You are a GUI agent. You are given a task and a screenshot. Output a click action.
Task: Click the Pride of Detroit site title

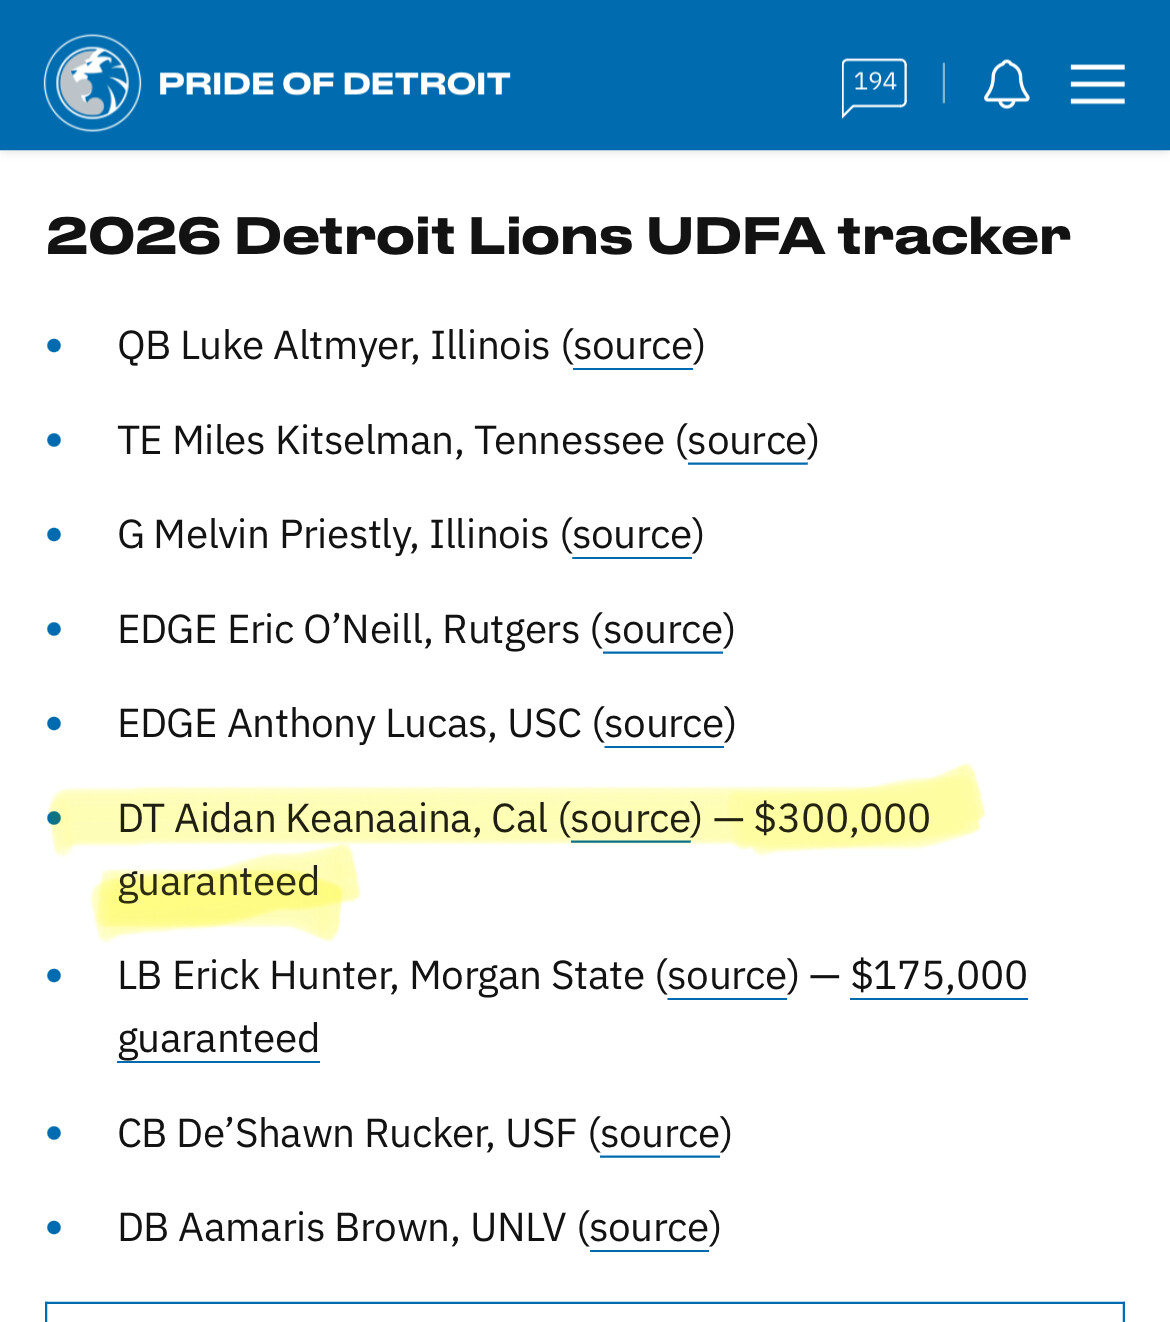pyautogui.click(x=334, y=84)
